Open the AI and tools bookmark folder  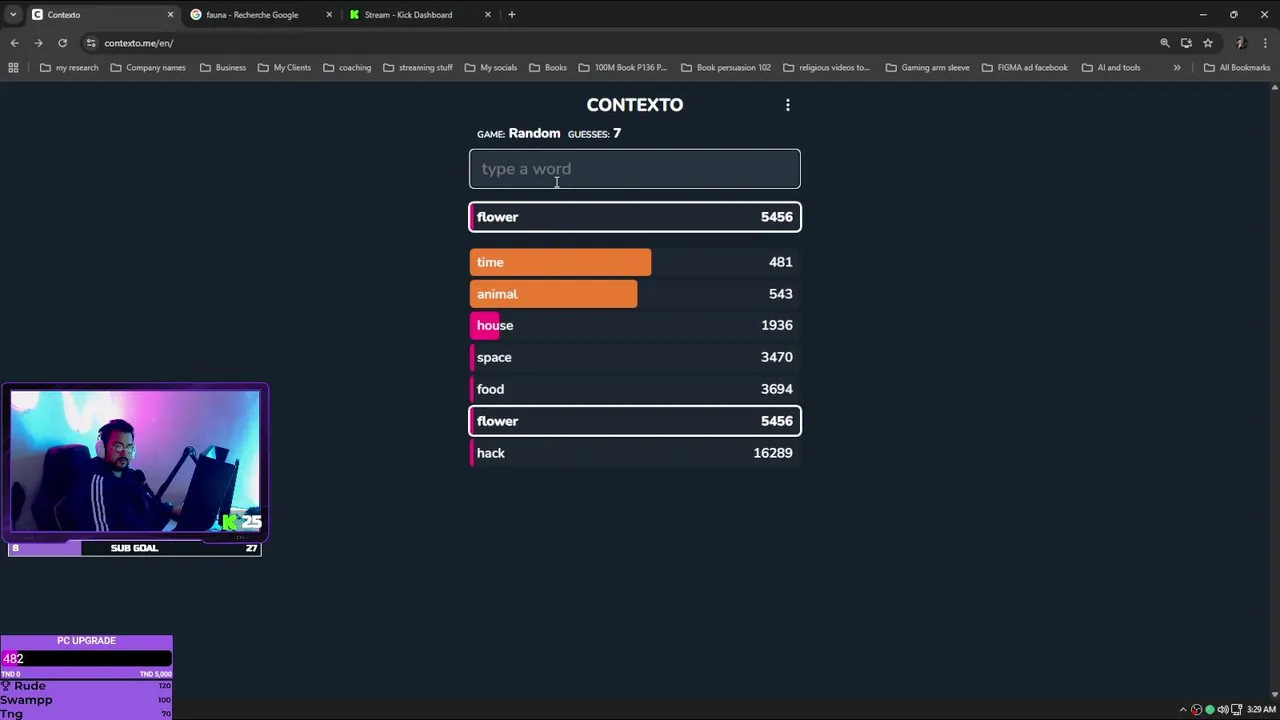pyautogui.click(x=1110, y=68)
